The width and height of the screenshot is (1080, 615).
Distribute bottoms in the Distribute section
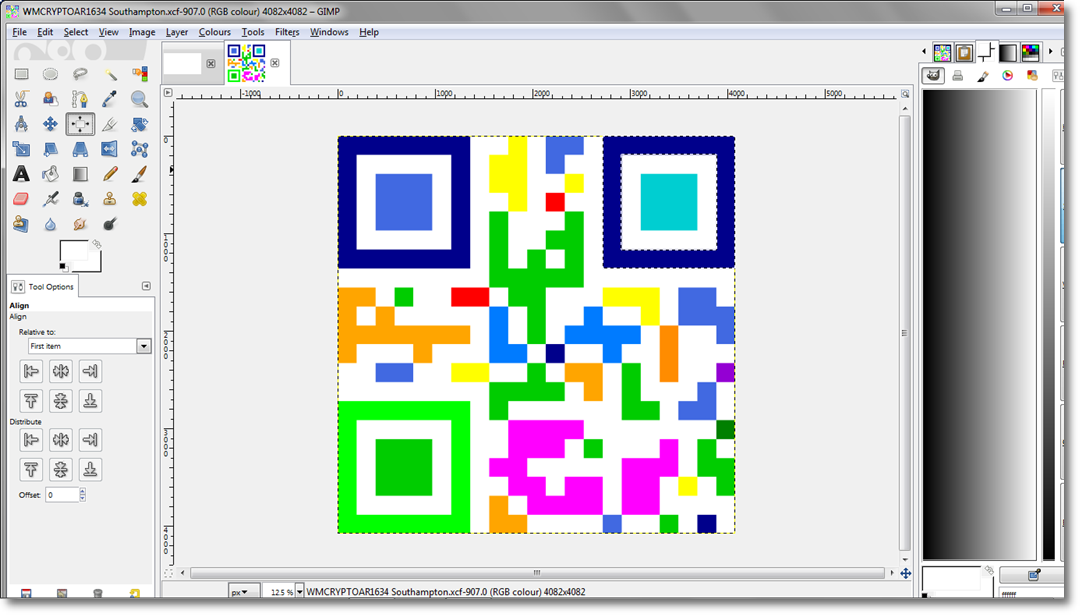pos(90,470)
